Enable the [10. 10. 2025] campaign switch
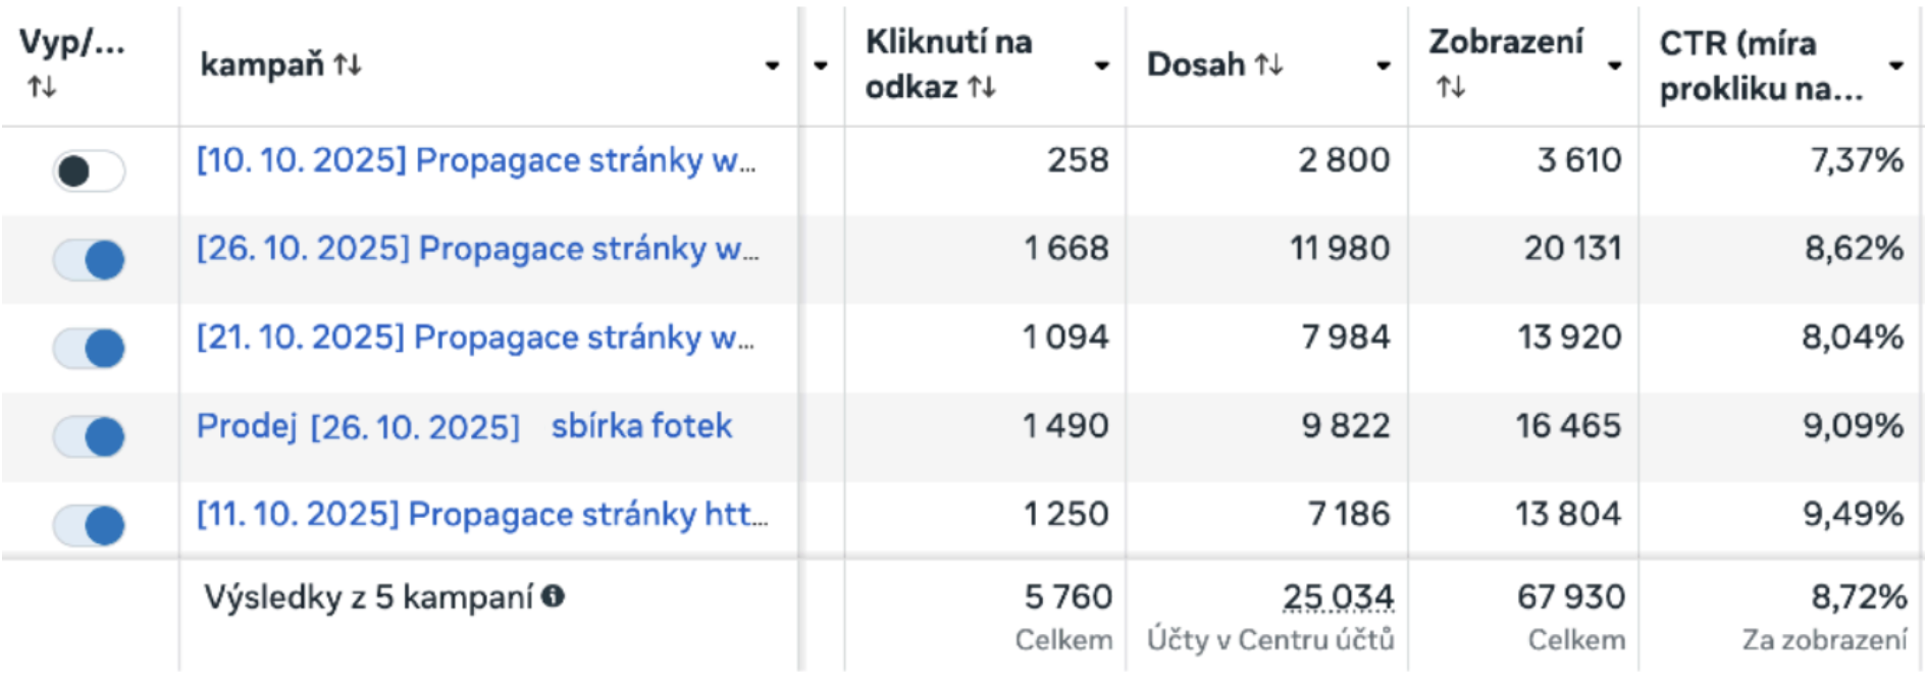The image size is (1928, 692). 89,171
